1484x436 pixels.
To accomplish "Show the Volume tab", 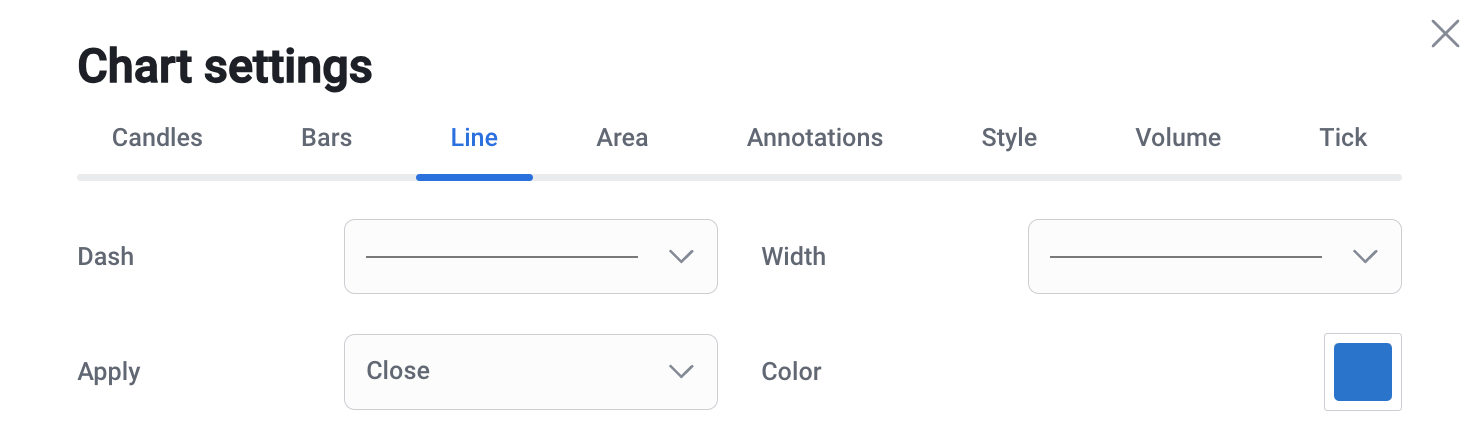I will coord(1178,138).
